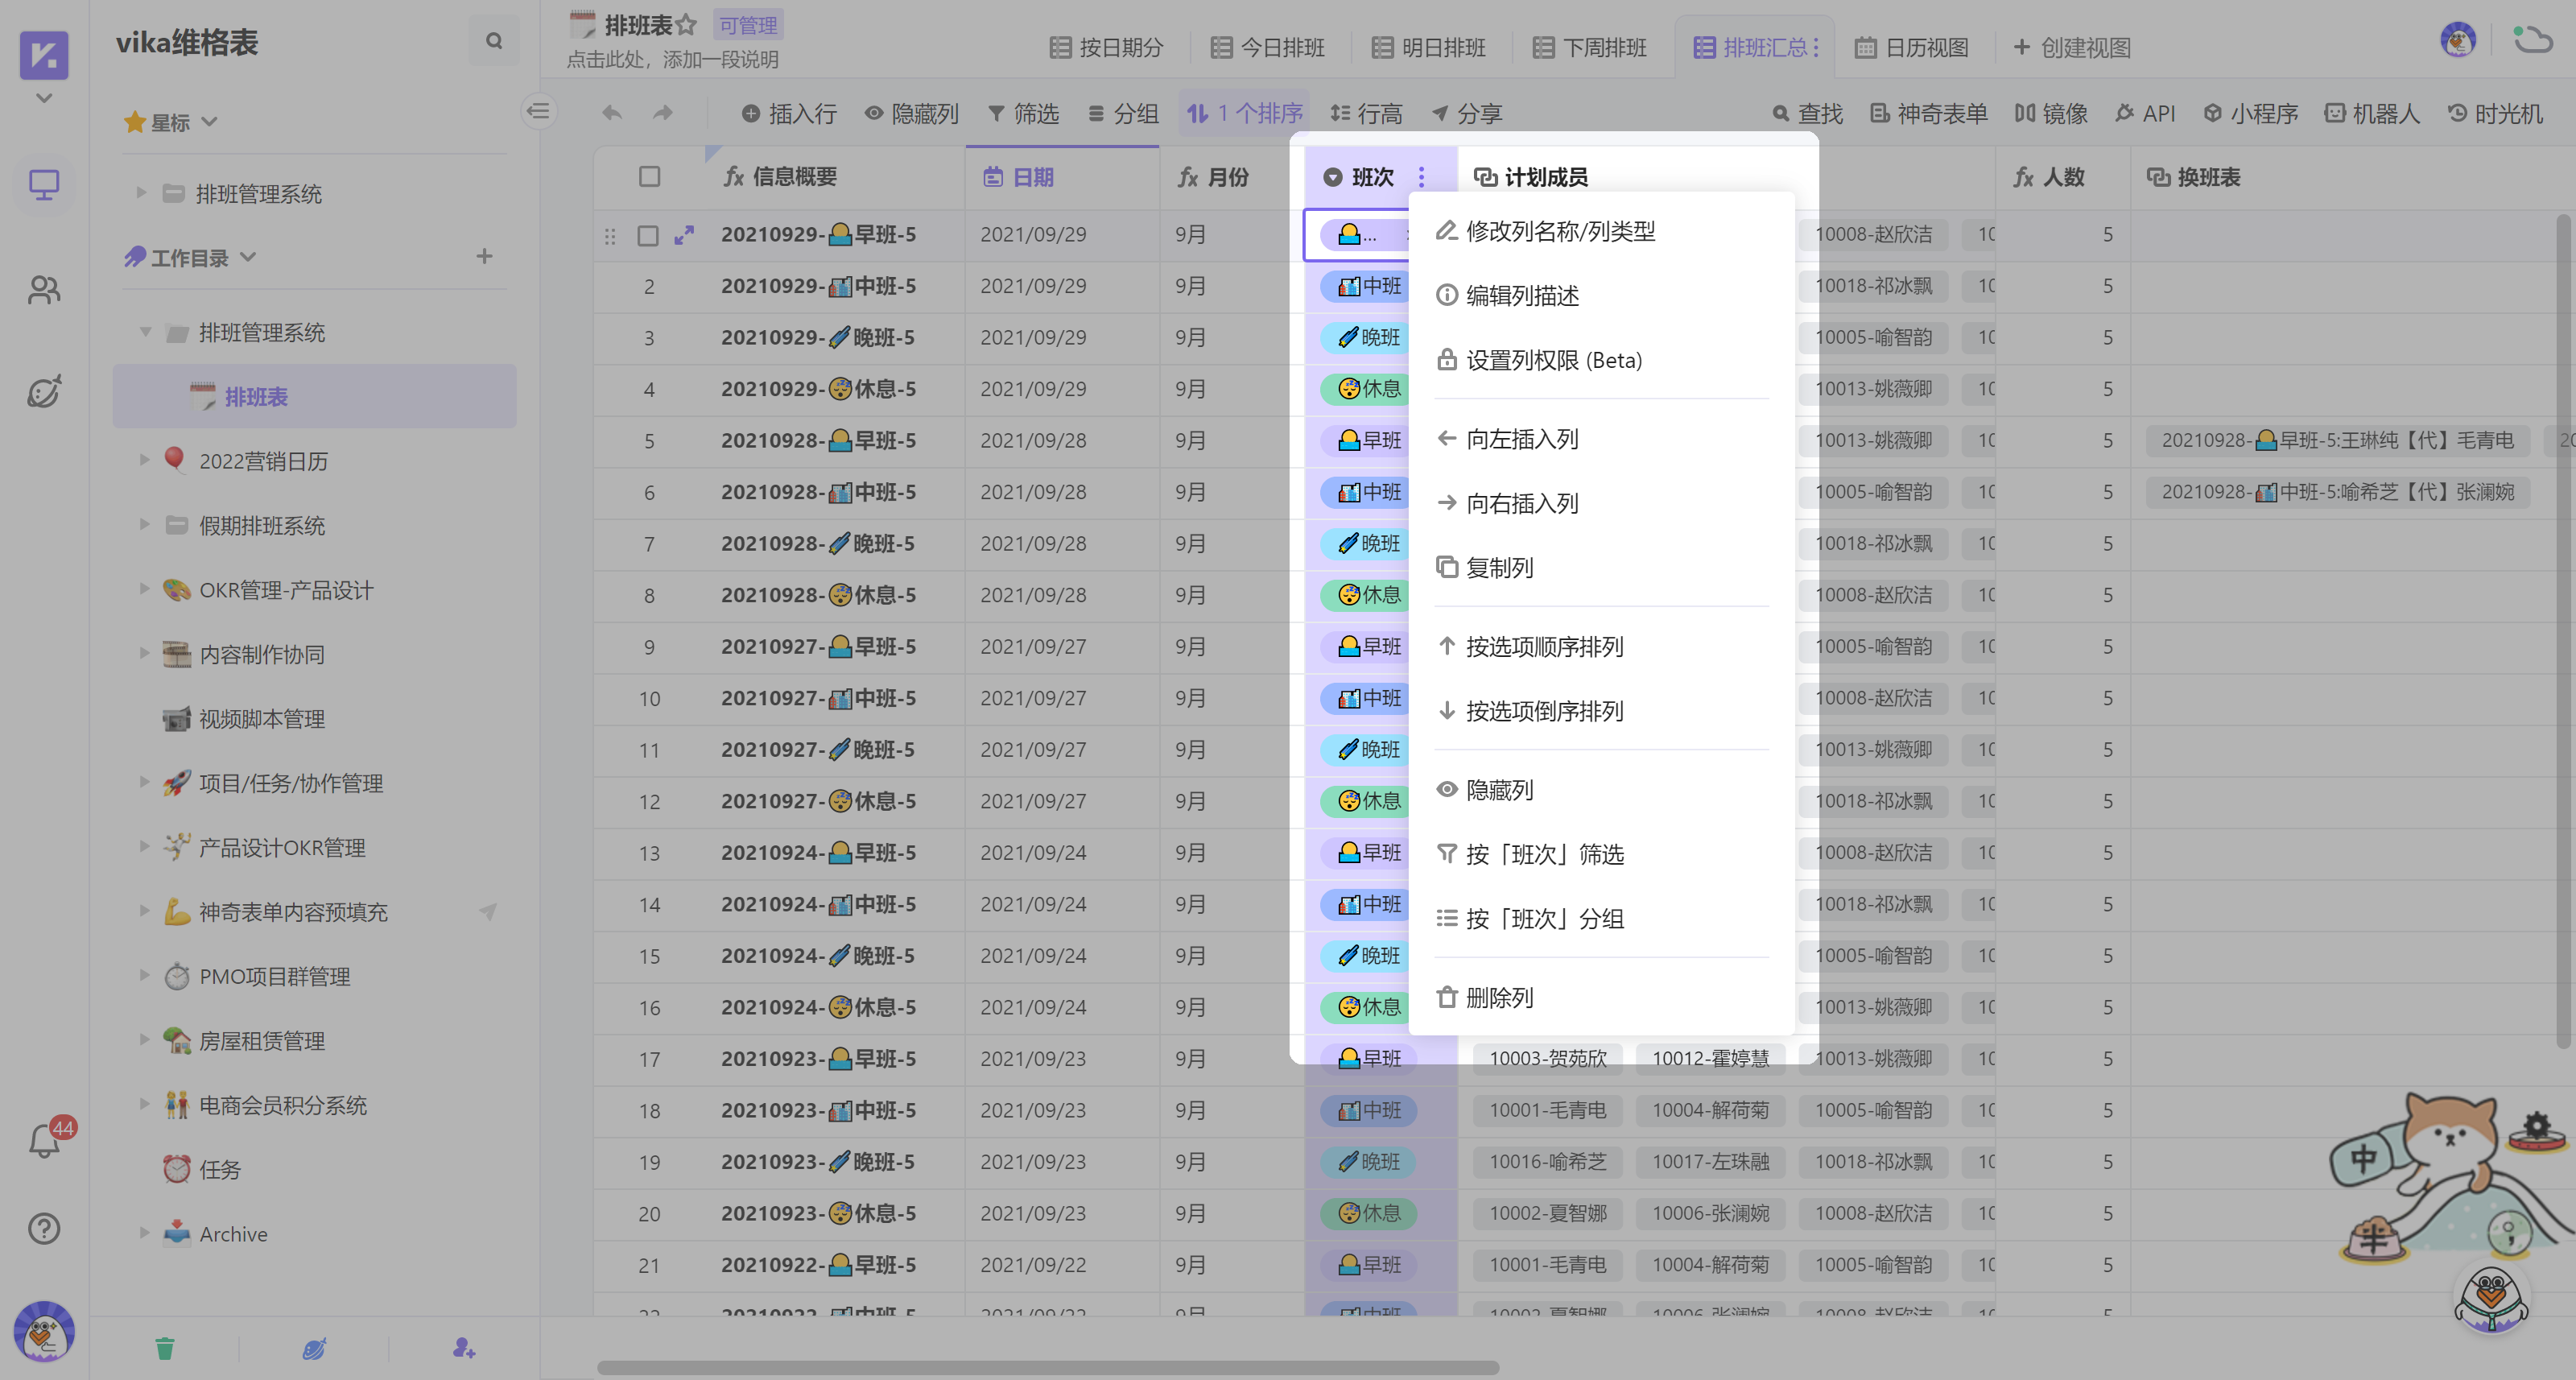
Task: Tick the first row checkbox
Action: click(648, 235)
